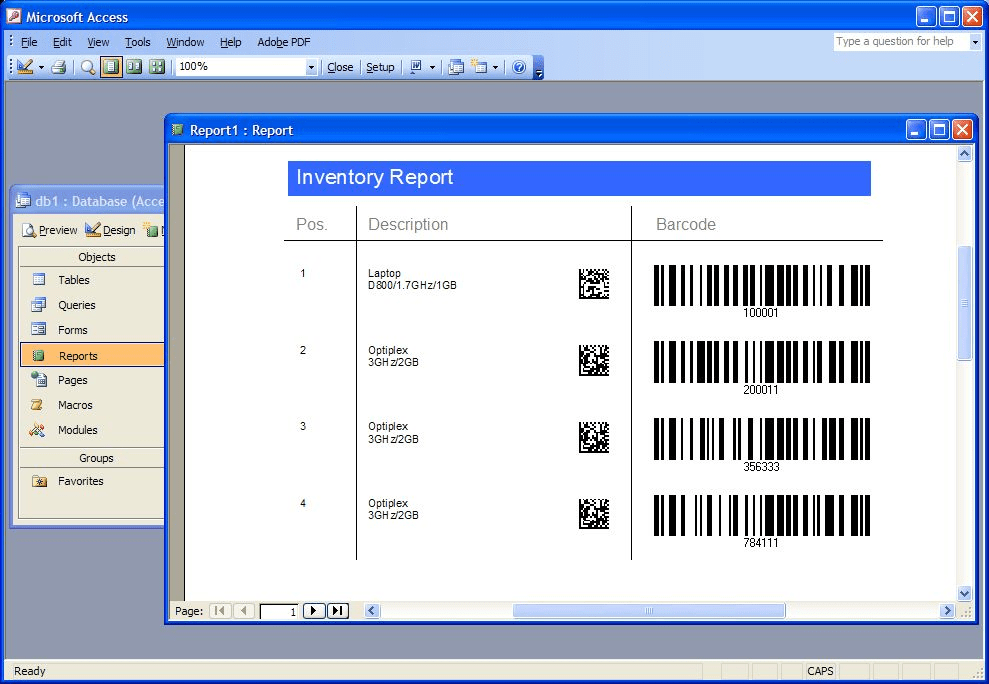Screen dimensions: 989x684
Task: Click the Close button to exit print preview
Action: point(340,67)
